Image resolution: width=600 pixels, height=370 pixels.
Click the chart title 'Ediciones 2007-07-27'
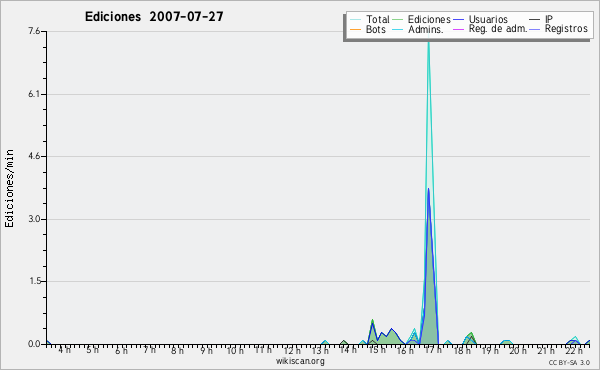point(154,17)
